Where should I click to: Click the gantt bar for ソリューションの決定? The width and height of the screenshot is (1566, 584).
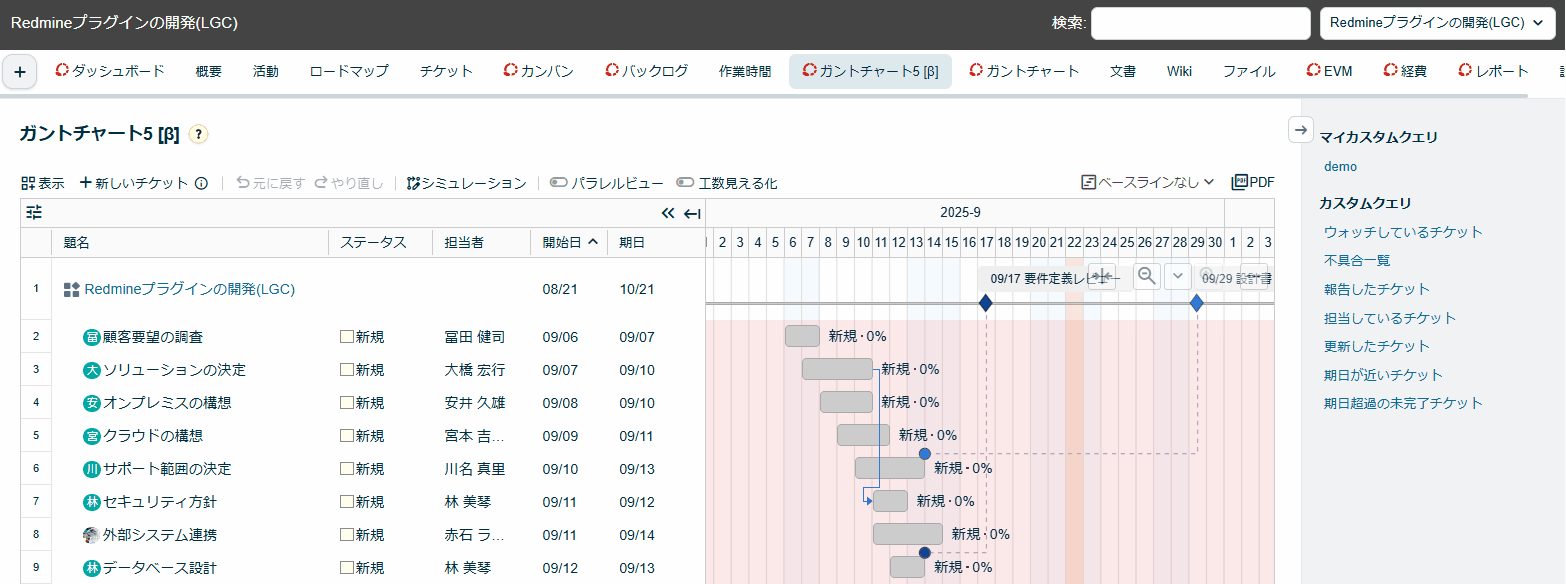837,369
